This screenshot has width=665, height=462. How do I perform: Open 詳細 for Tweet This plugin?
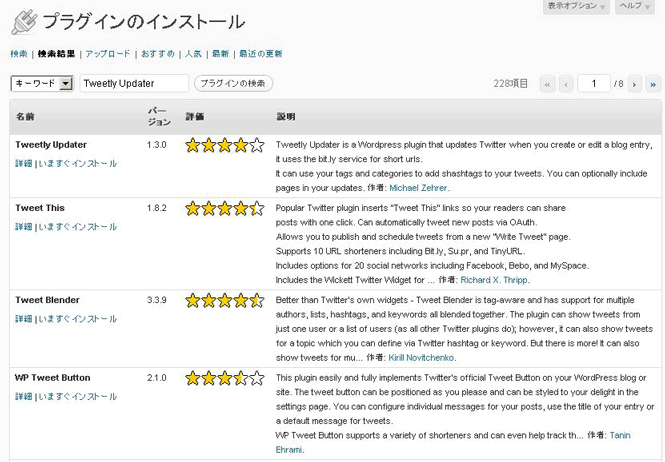[24, 227]
